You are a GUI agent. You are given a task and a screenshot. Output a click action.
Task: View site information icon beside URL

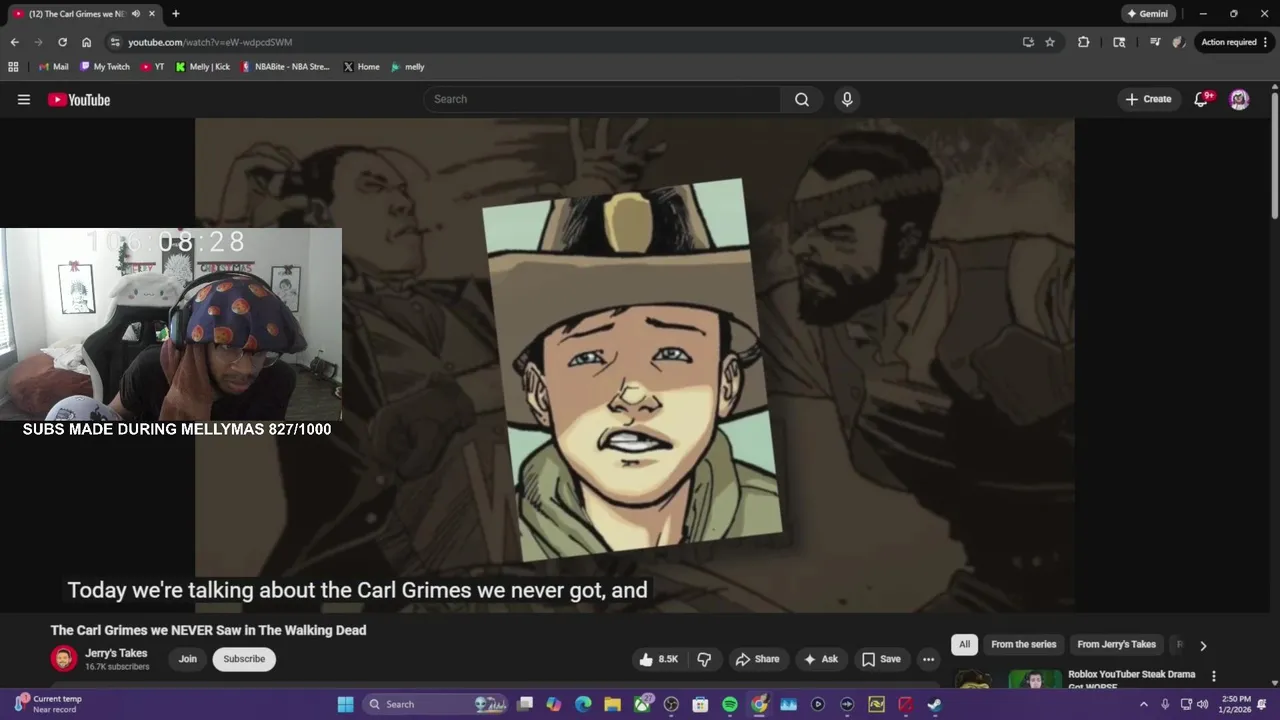coord(115,42)
